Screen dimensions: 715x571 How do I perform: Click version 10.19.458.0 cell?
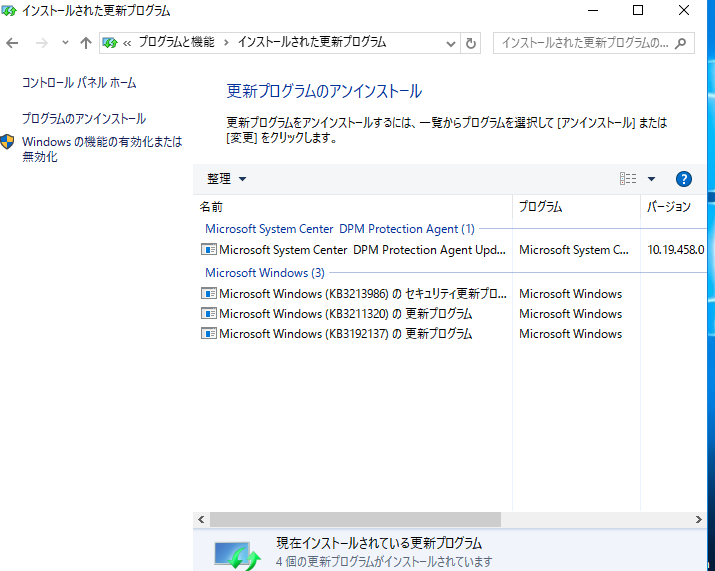point(676,250)
